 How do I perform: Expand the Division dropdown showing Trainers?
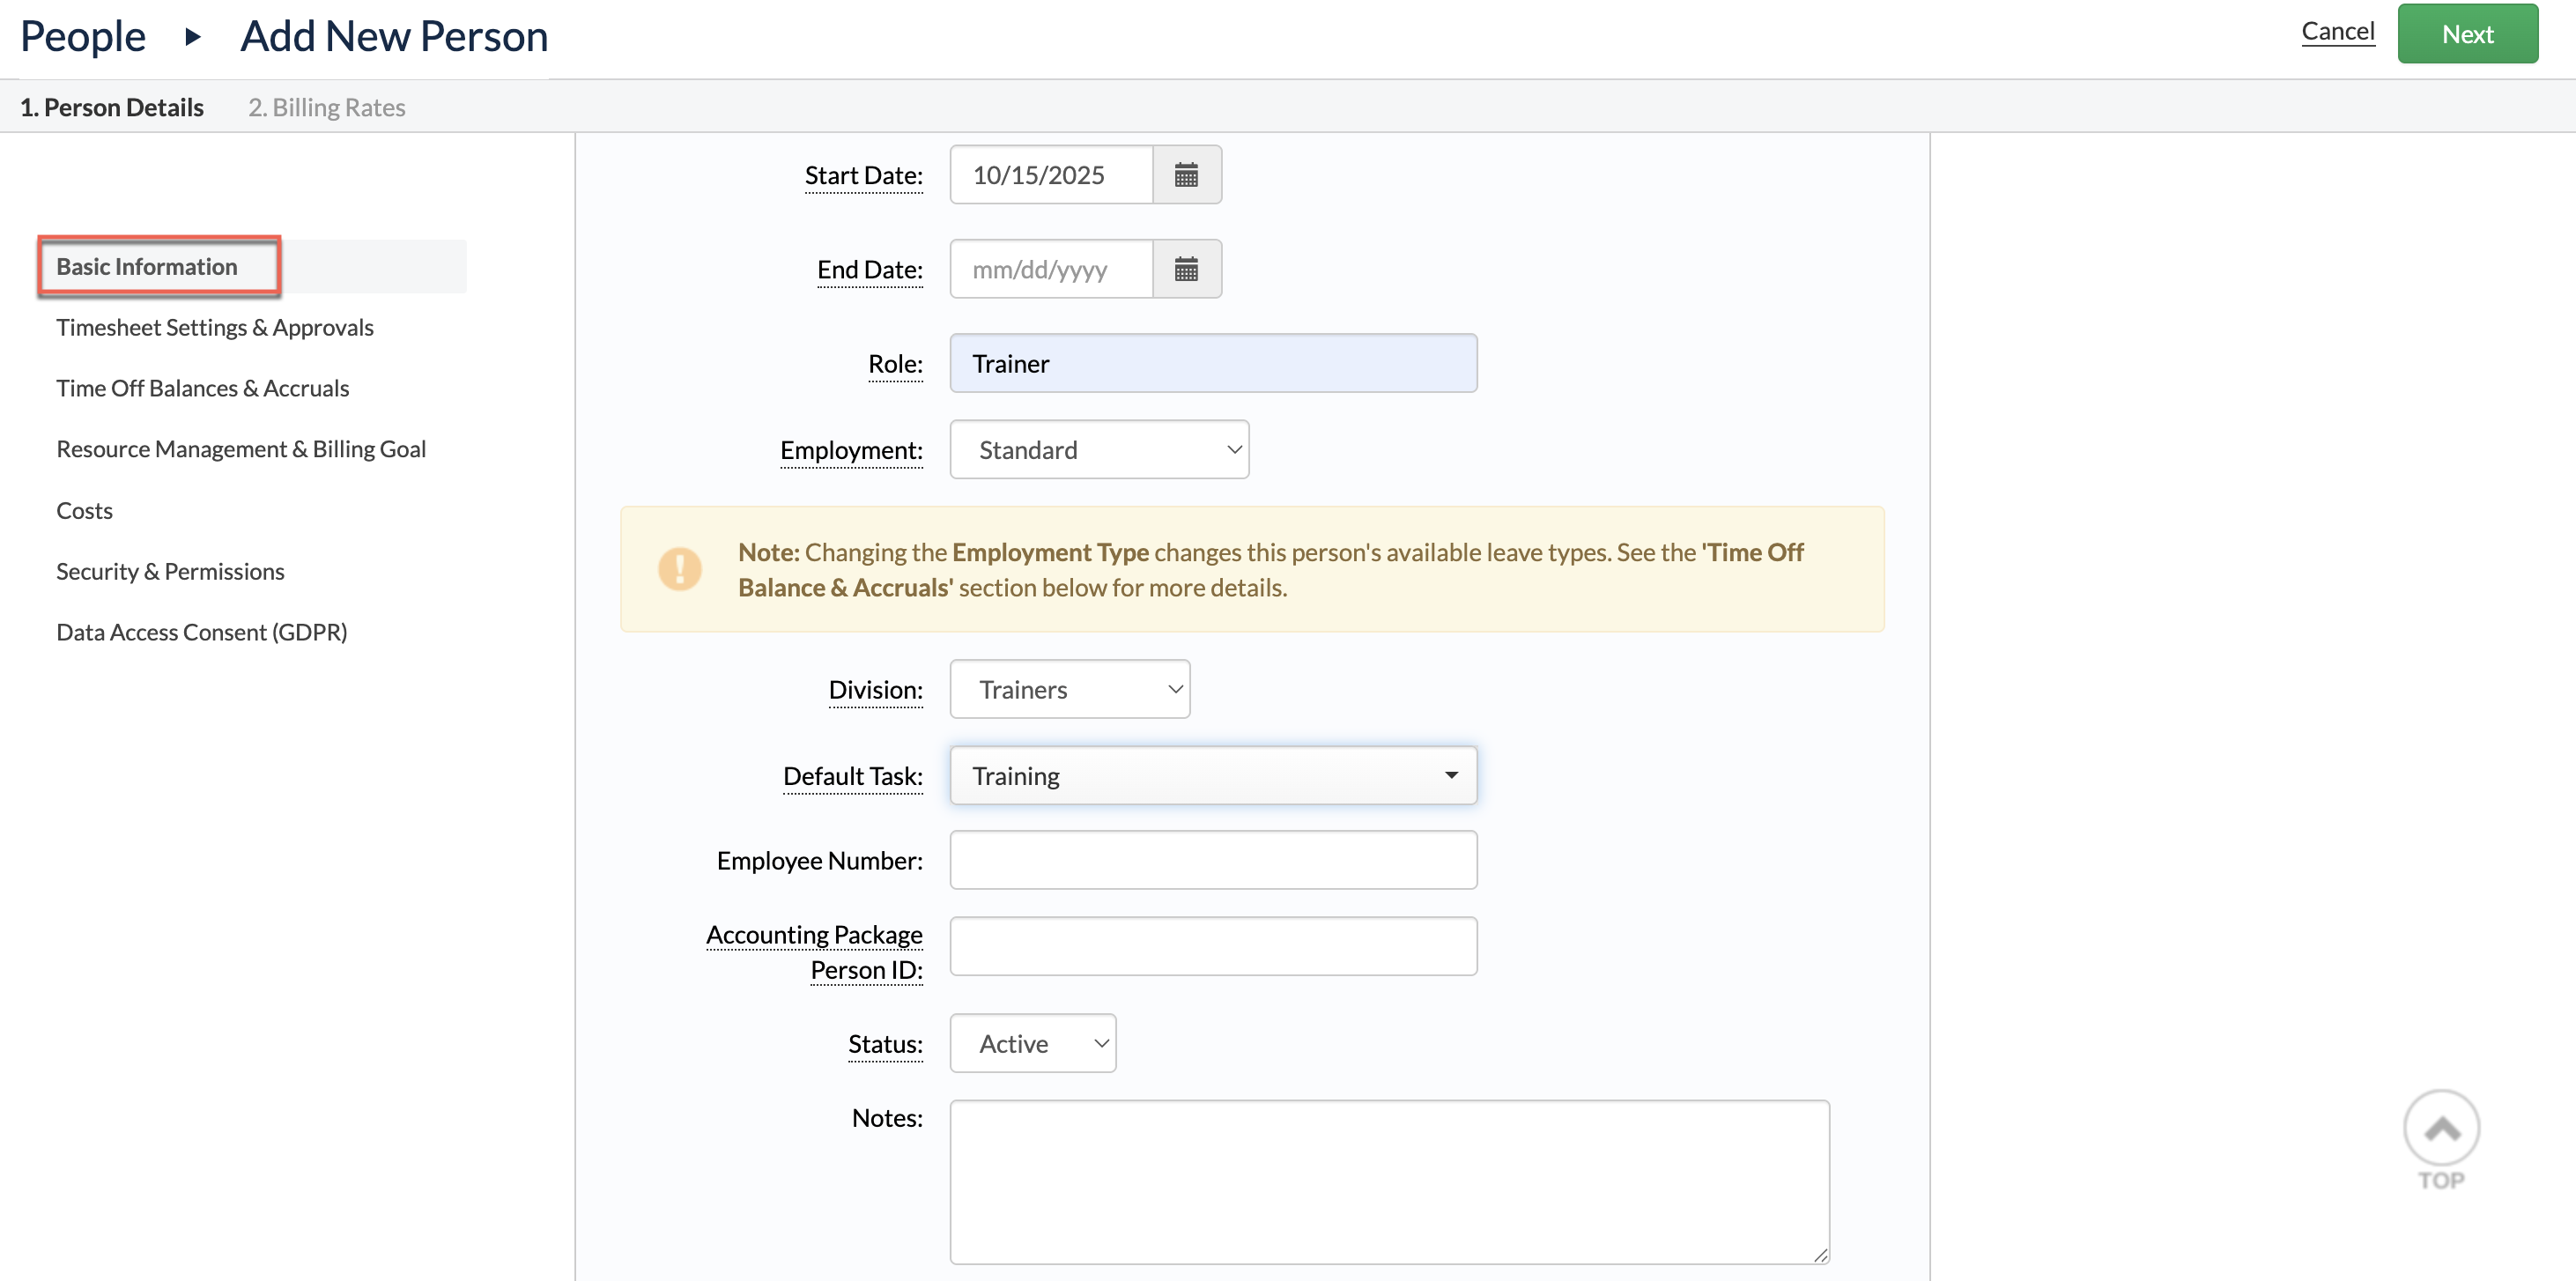click(x=1070, y=689)
